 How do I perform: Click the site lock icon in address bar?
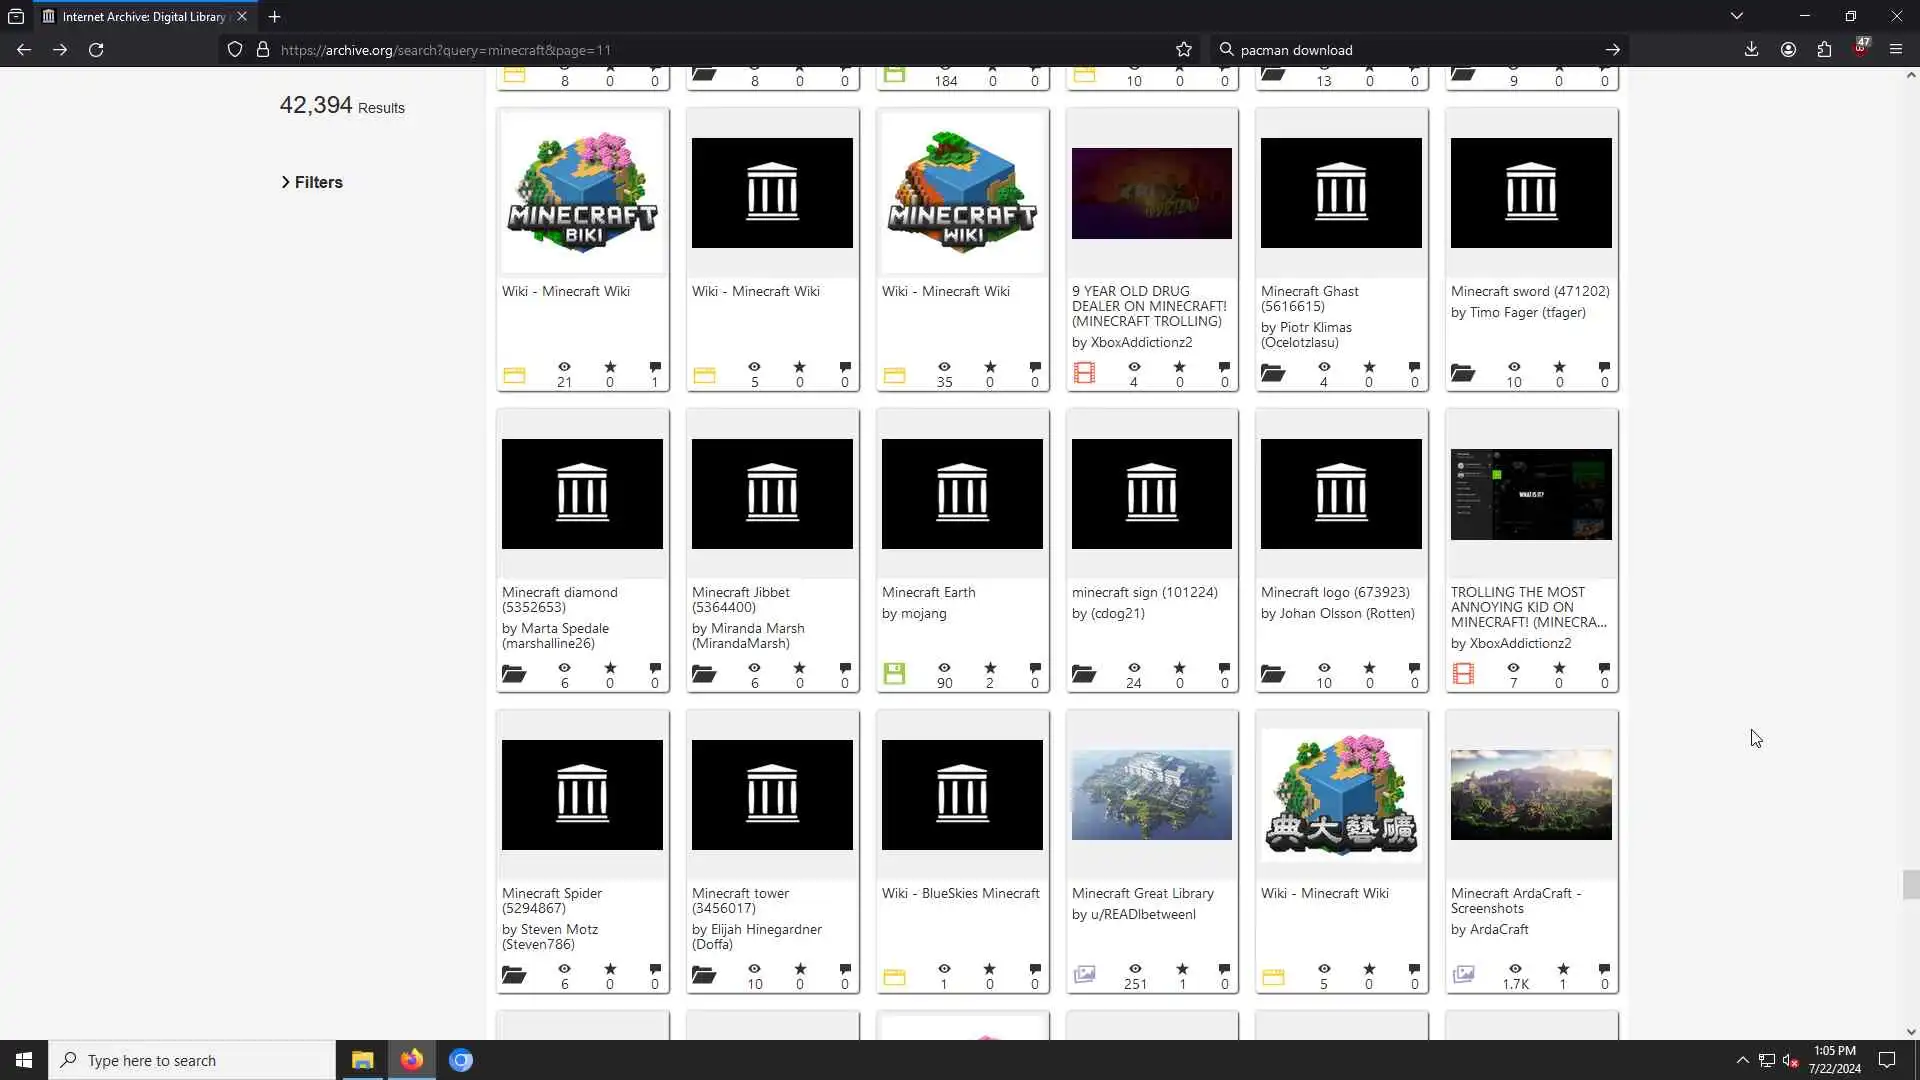263,50
